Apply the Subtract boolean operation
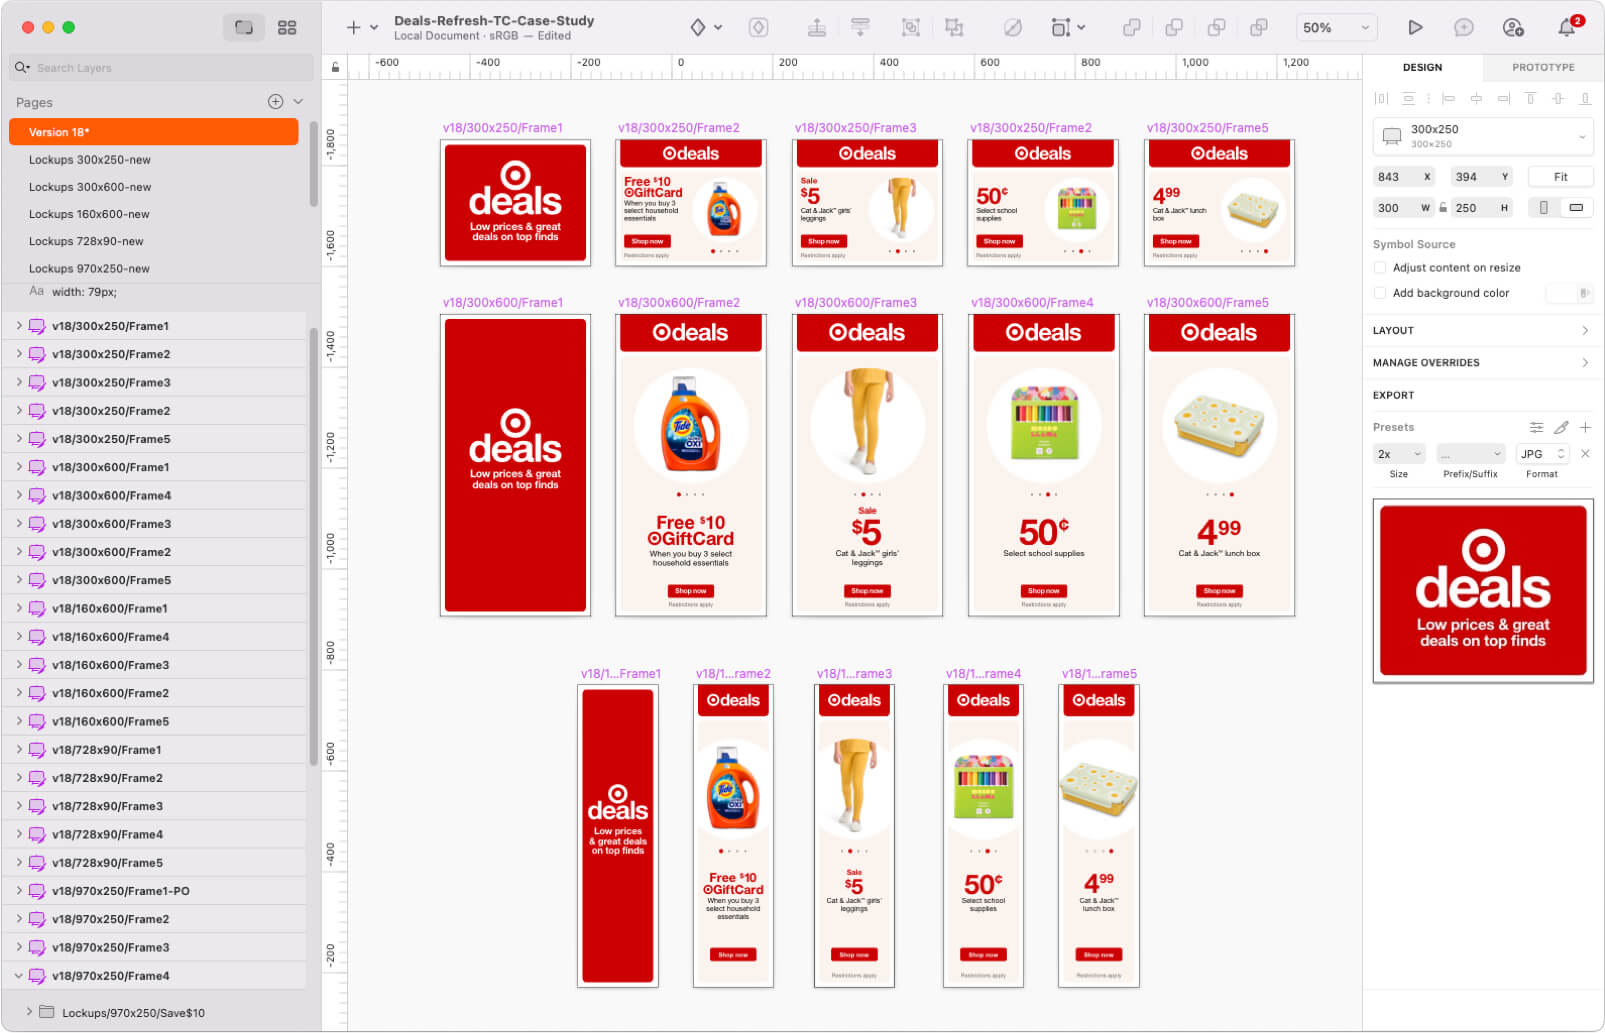Viewport: 1605px width, 1033px height. coord(1175,28)
